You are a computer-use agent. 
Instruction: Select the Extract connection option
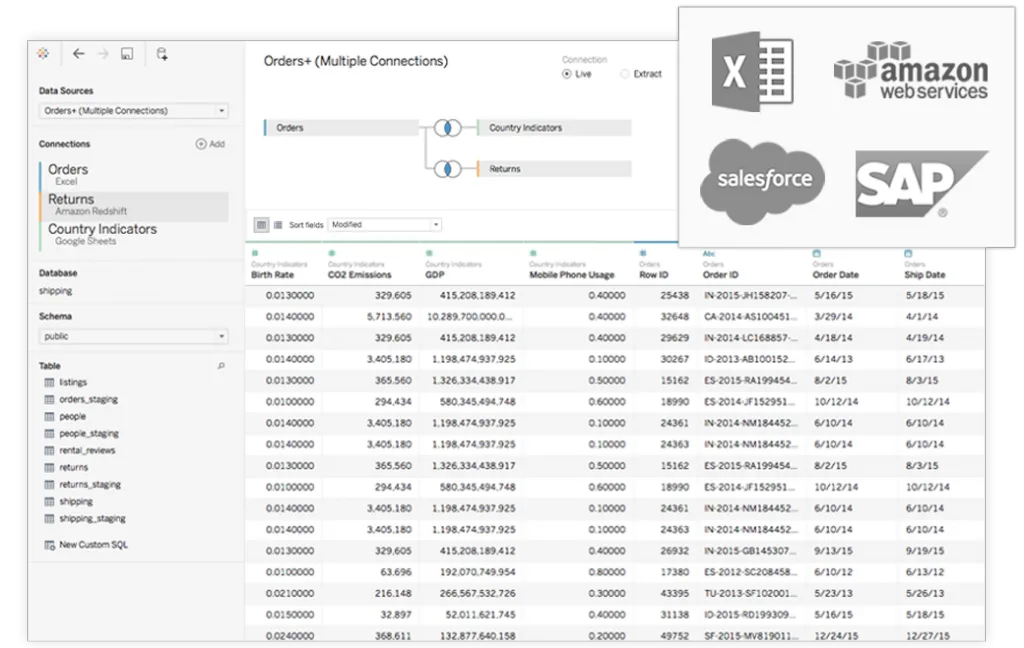[625, 74]
